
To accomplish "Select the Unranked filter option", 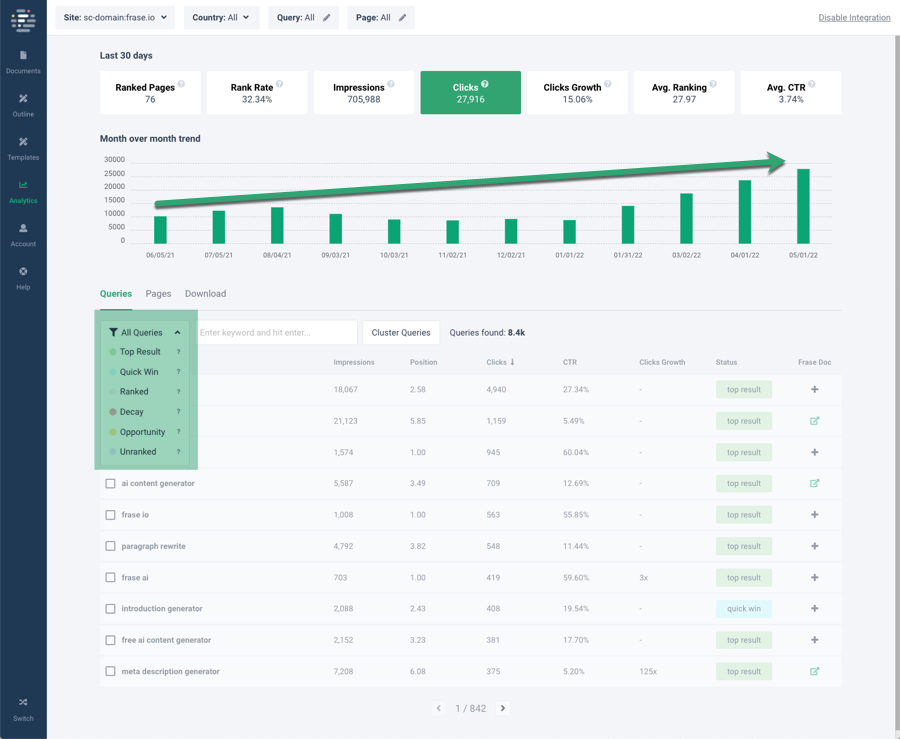I will tap(138, 452).
